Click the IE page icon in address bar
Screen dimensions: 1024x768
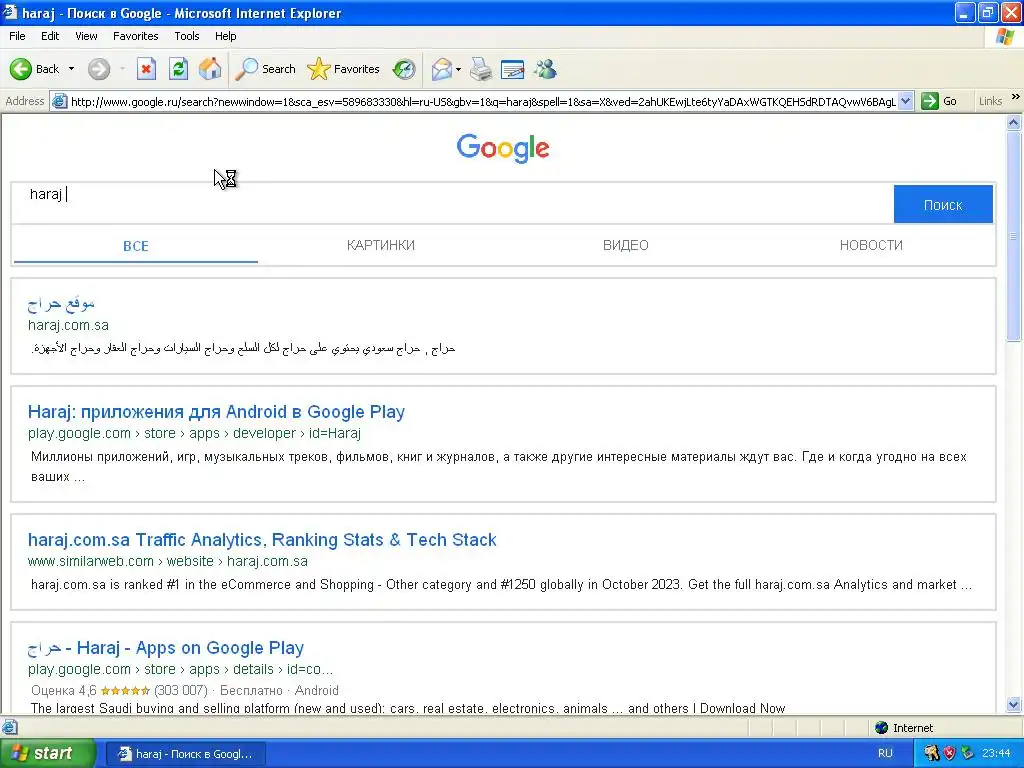click(59, 101)
